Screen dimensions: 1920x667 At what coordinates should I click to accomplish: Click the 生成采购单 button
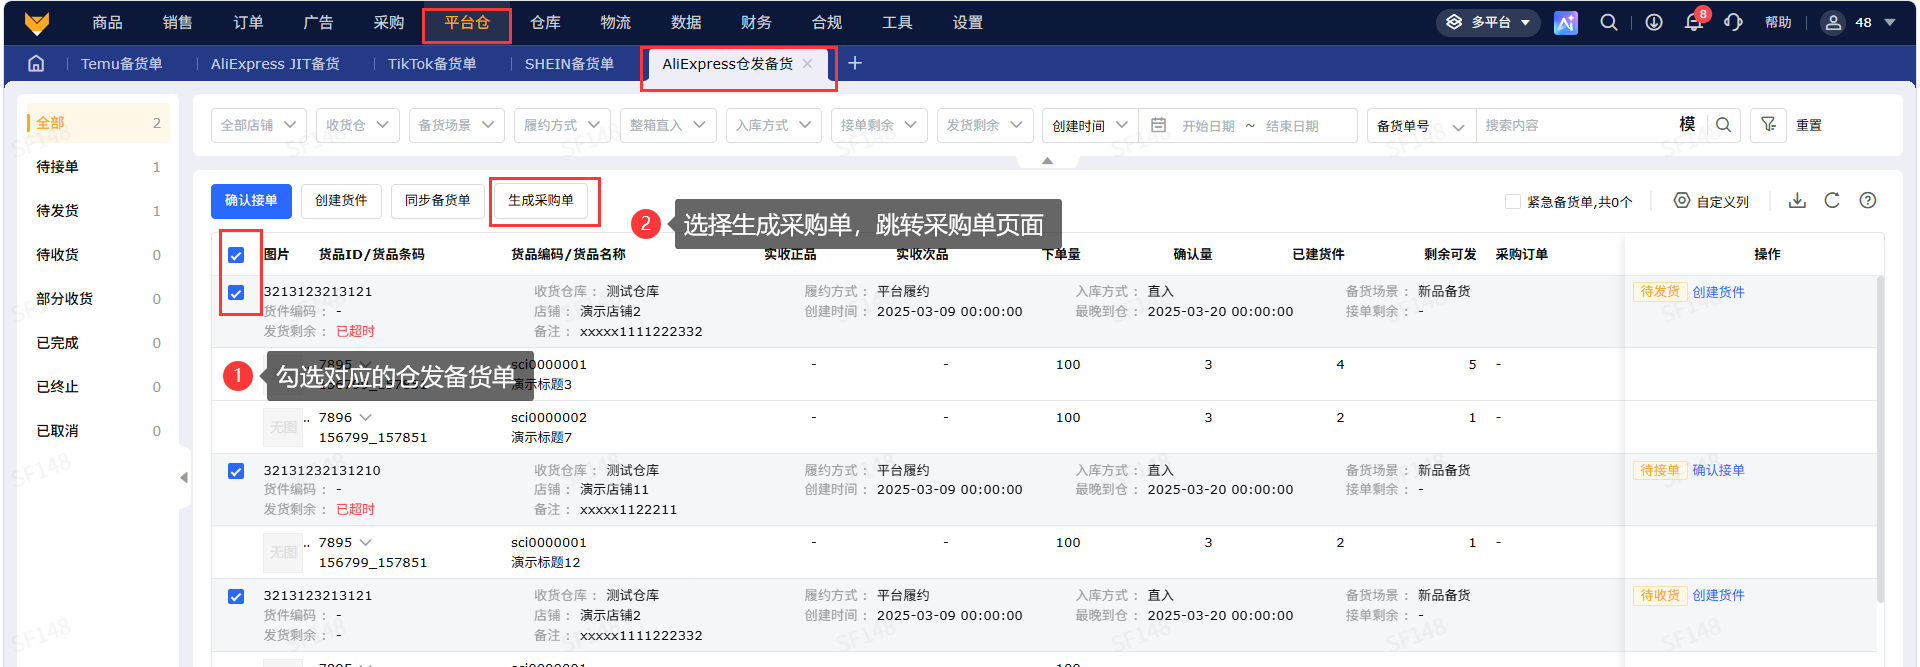(541, 201)
